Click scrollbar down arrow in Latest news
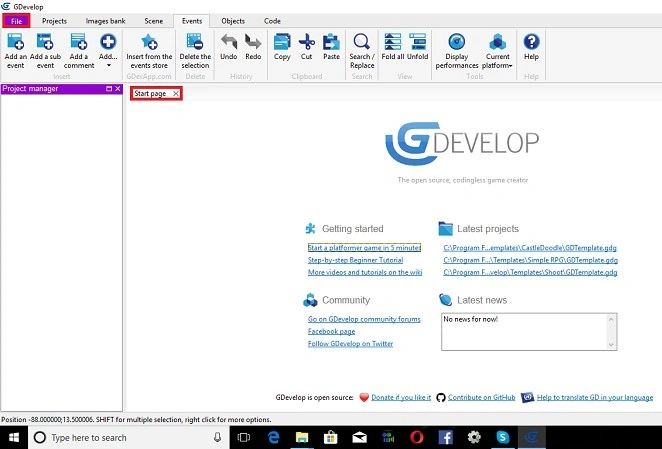 611,345
